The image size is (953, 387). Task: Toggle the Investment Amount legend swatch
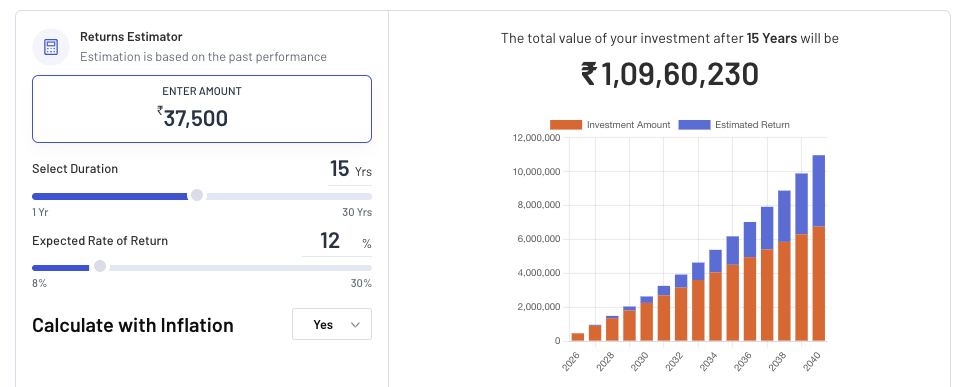(566, 125)
